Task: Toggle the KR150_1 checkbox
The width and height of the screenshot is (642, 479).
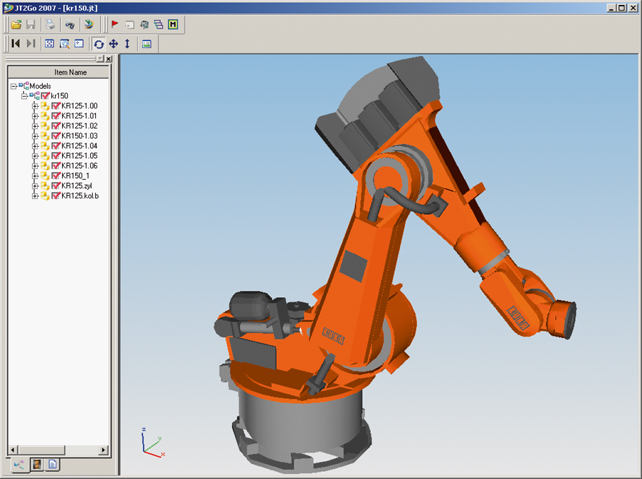Action: [x=56, y=176]
